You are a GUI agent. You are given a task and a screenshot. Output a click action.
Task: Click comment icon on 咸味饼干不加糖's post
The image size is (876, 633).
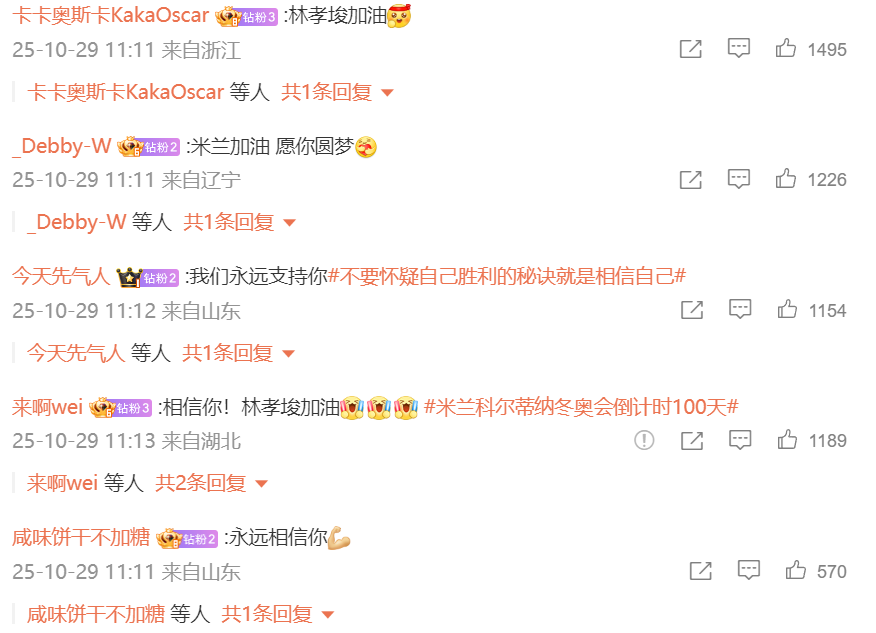[x=749, y=570]
